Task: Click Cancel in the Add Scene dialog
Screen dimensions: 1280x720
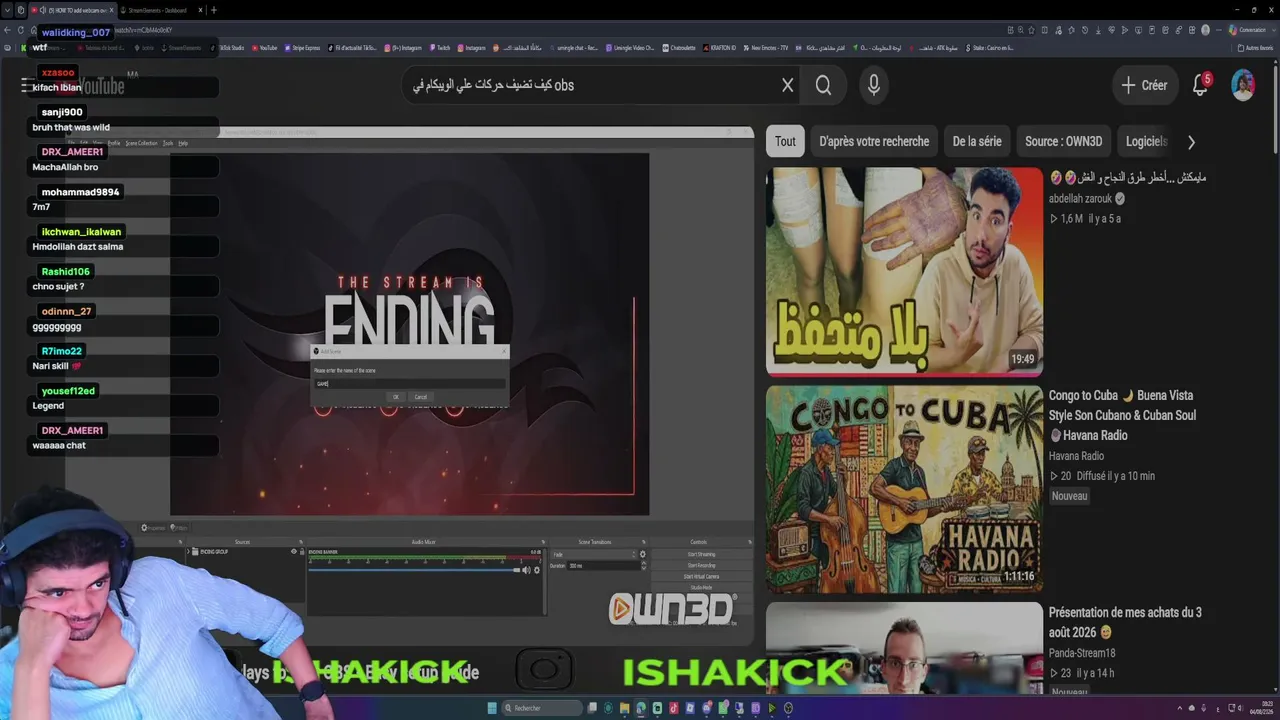Action: click(x=421, y=397)
